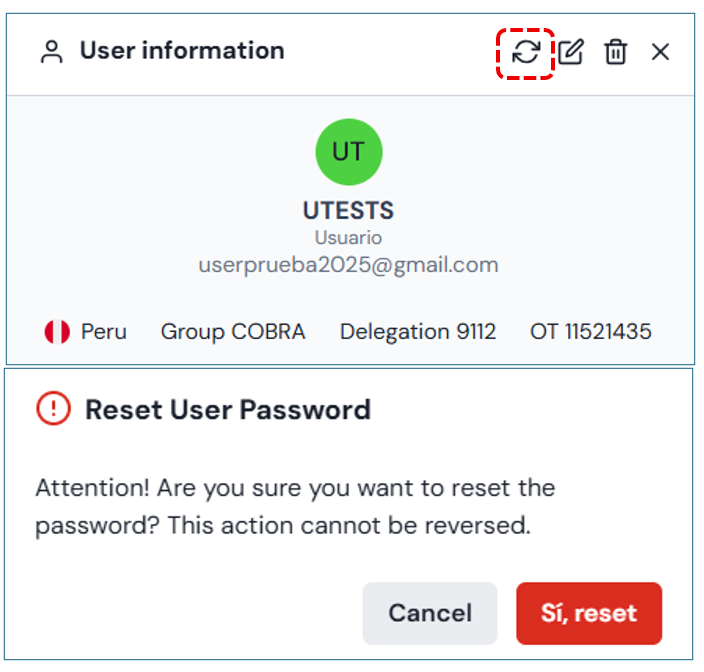This screenshot has width=704, height=672.
Task: Delete the user with trash icon
Action: 616,52
